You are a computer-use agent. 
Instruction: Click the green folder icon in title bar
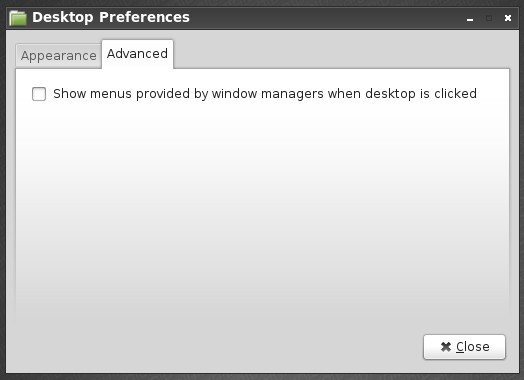(x=18, y=18)
